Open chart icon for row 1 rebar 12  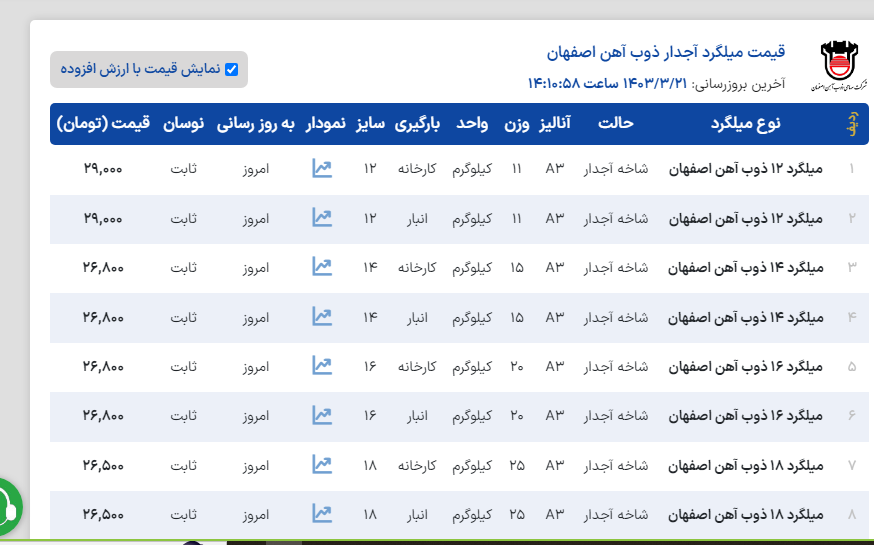click(321, 168)
